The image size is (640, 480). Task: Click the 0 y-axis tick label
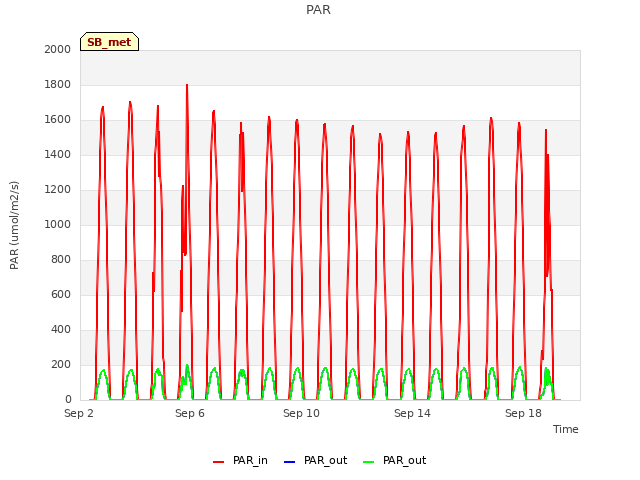(x=68, y=399)
